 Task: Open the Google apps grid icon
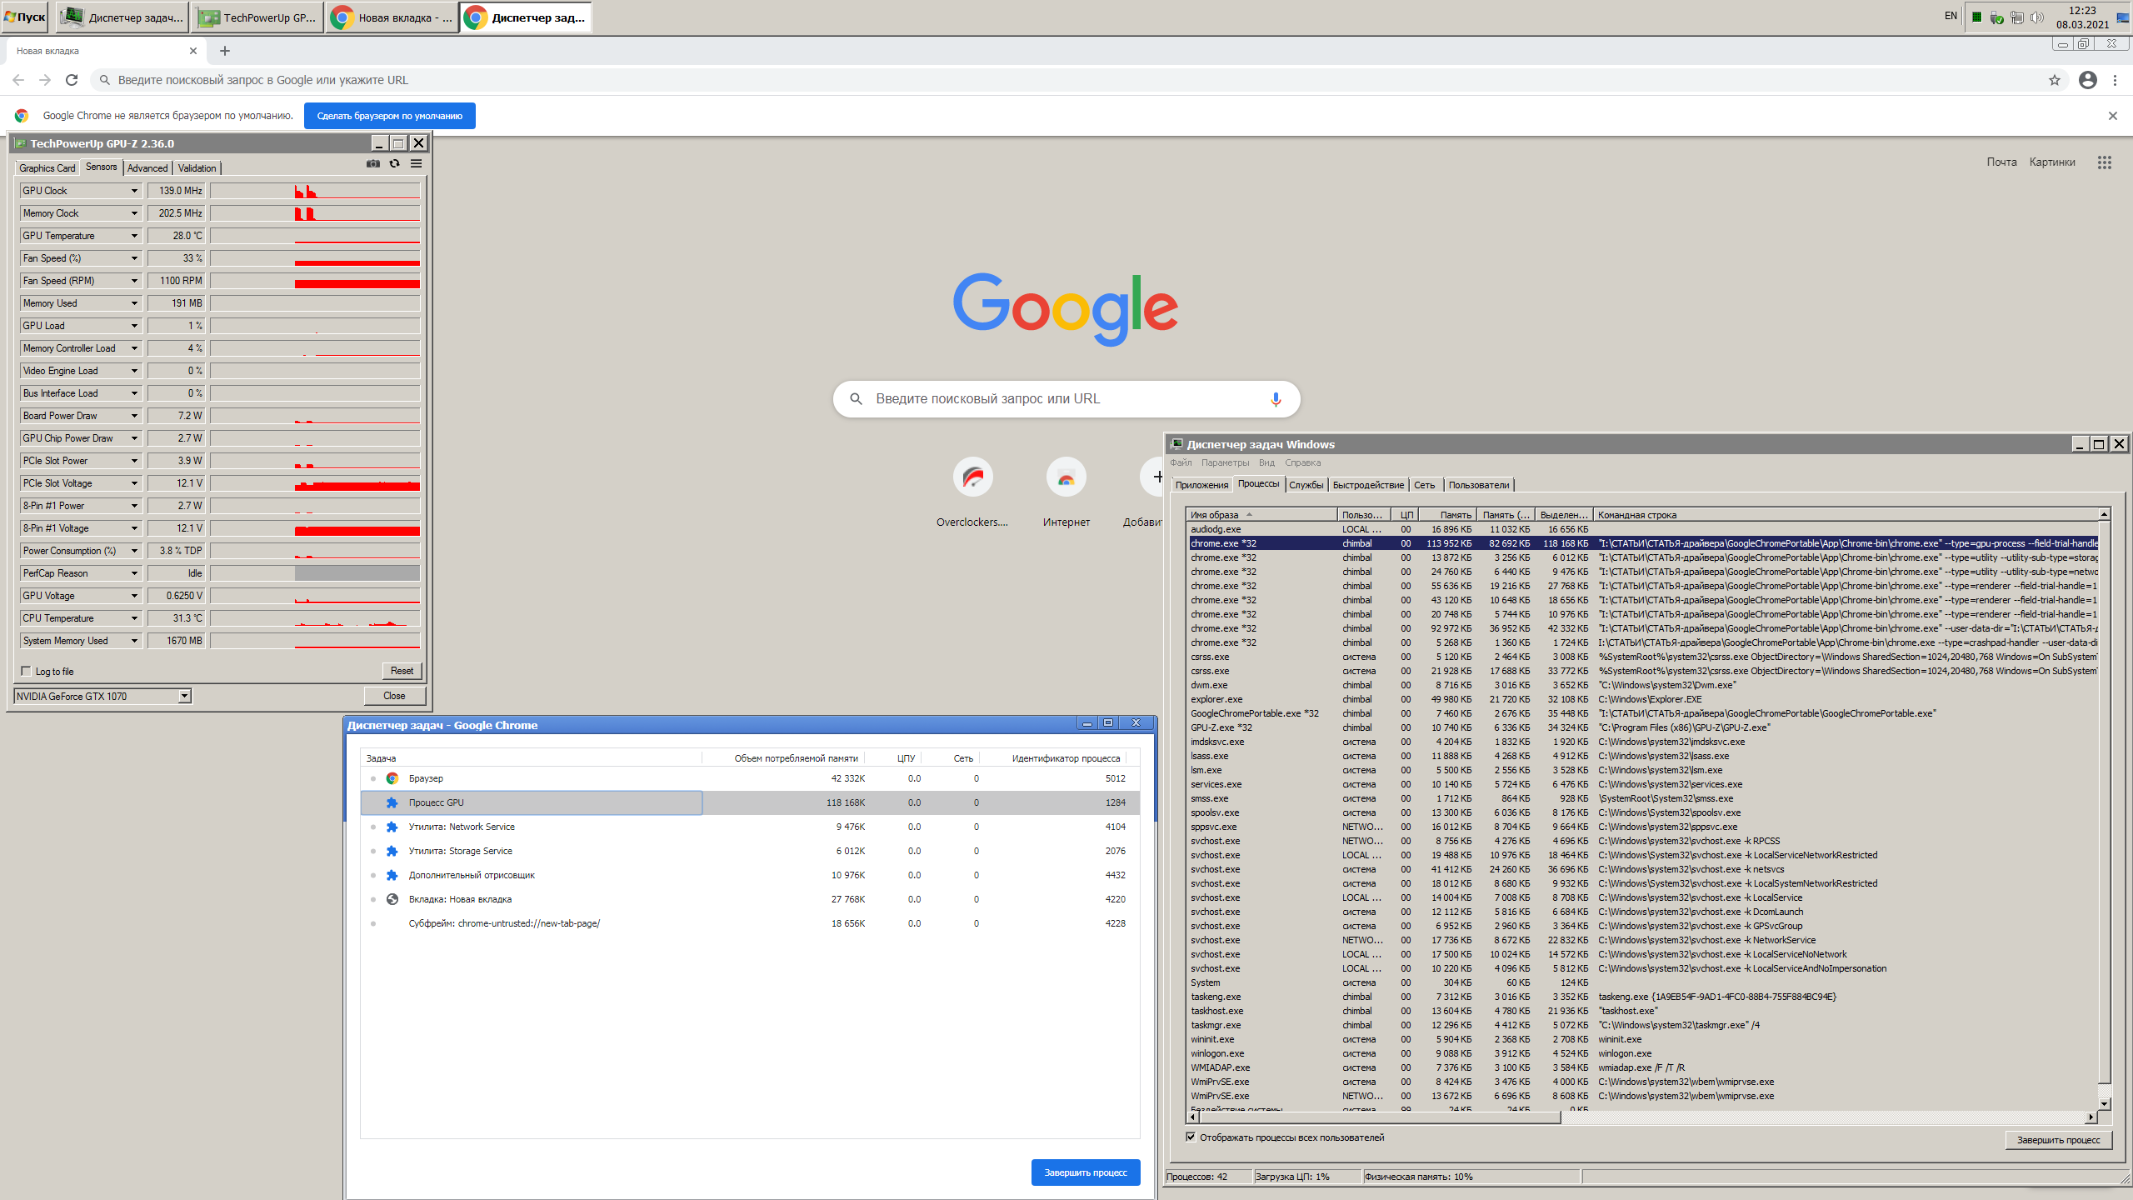coord(2104,162)
